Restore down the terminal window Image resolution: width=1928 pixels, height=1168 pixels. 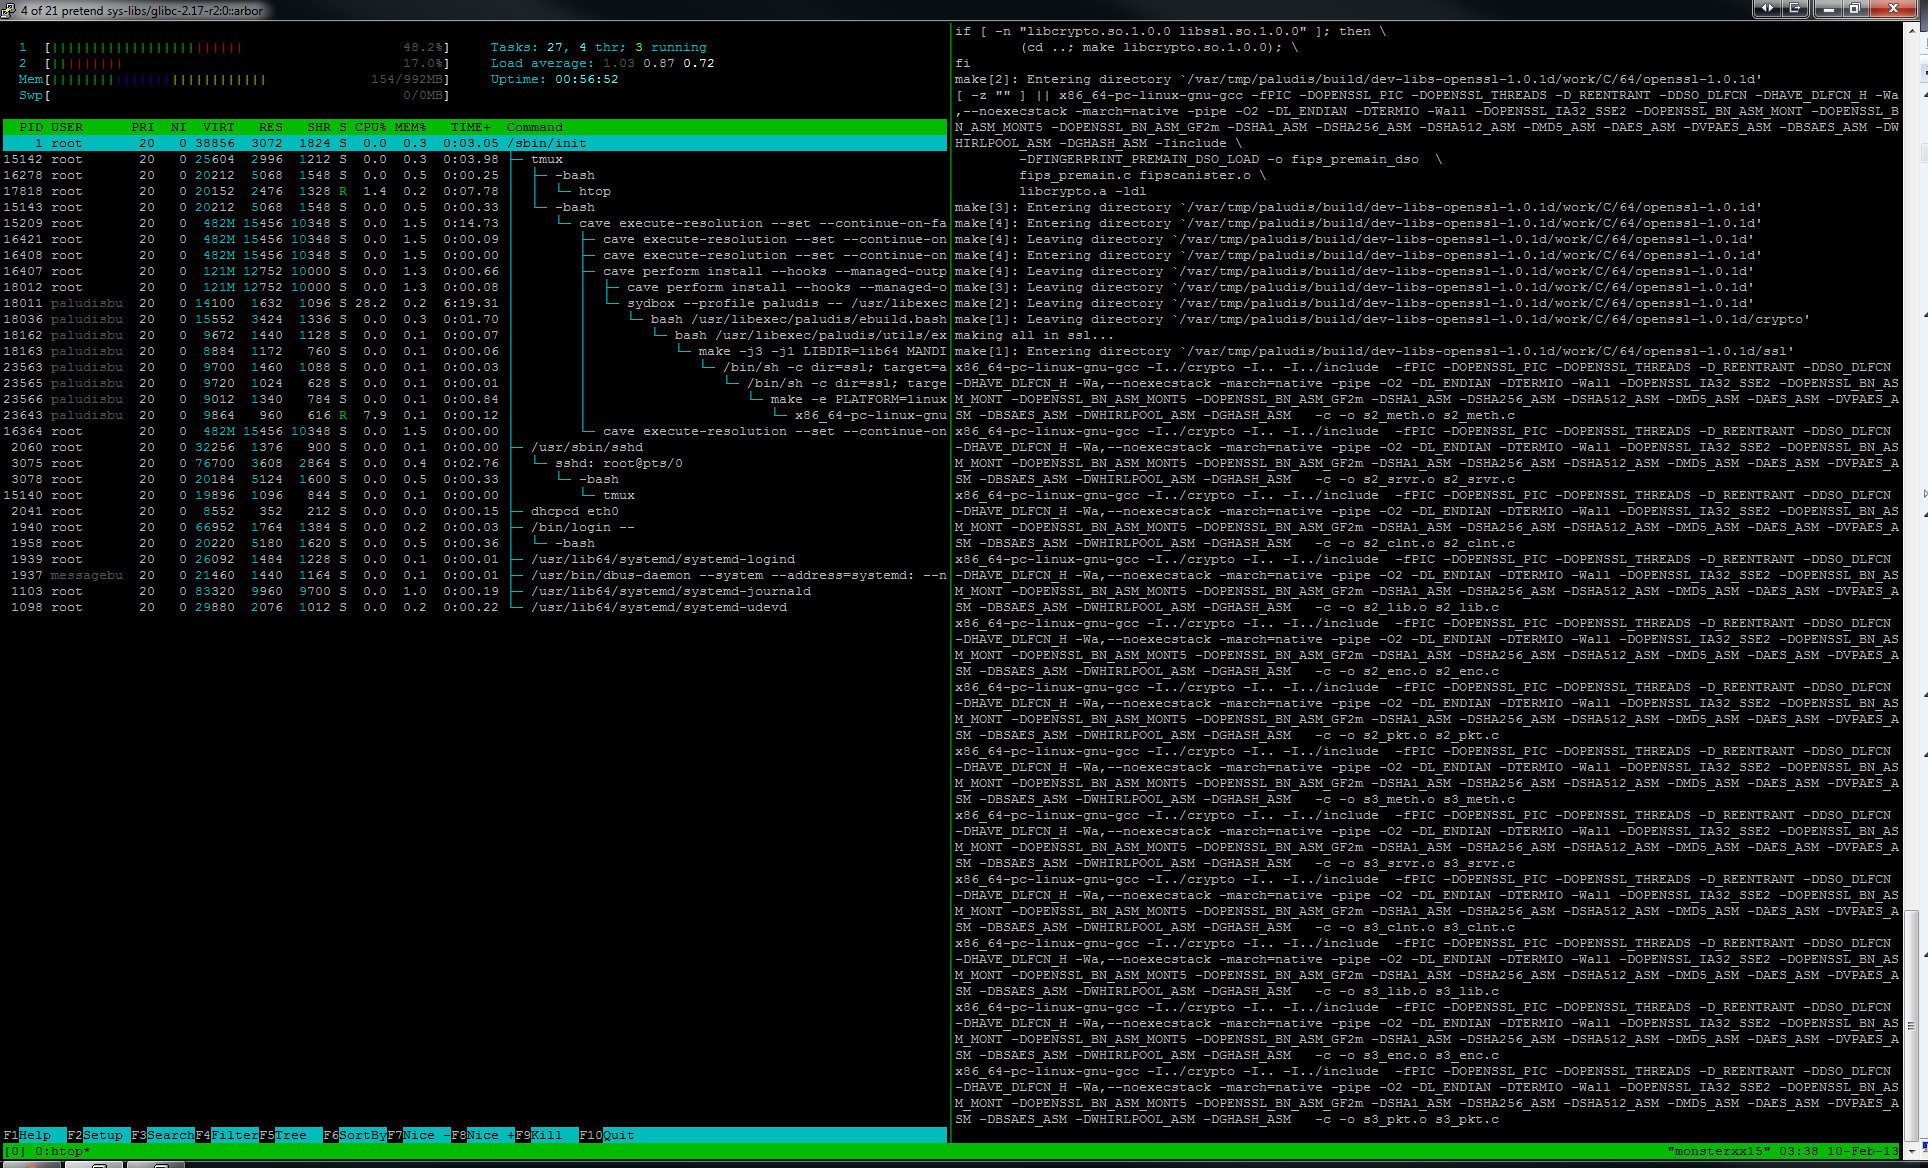tap(1855, 8)
